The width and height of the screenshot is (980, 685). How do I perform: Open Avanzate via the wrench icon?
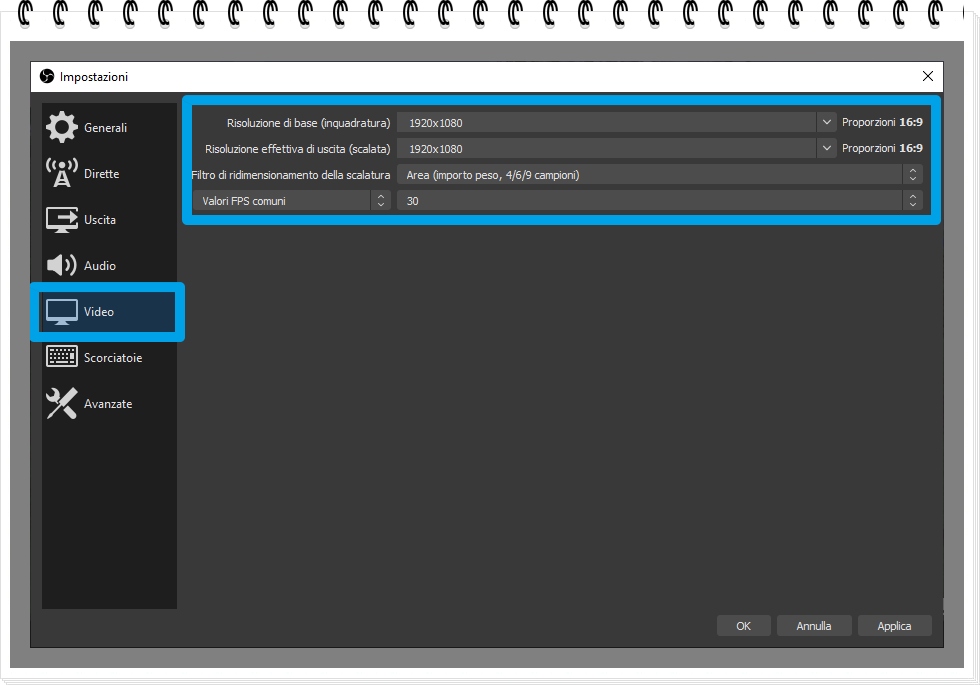pos(61,403)
